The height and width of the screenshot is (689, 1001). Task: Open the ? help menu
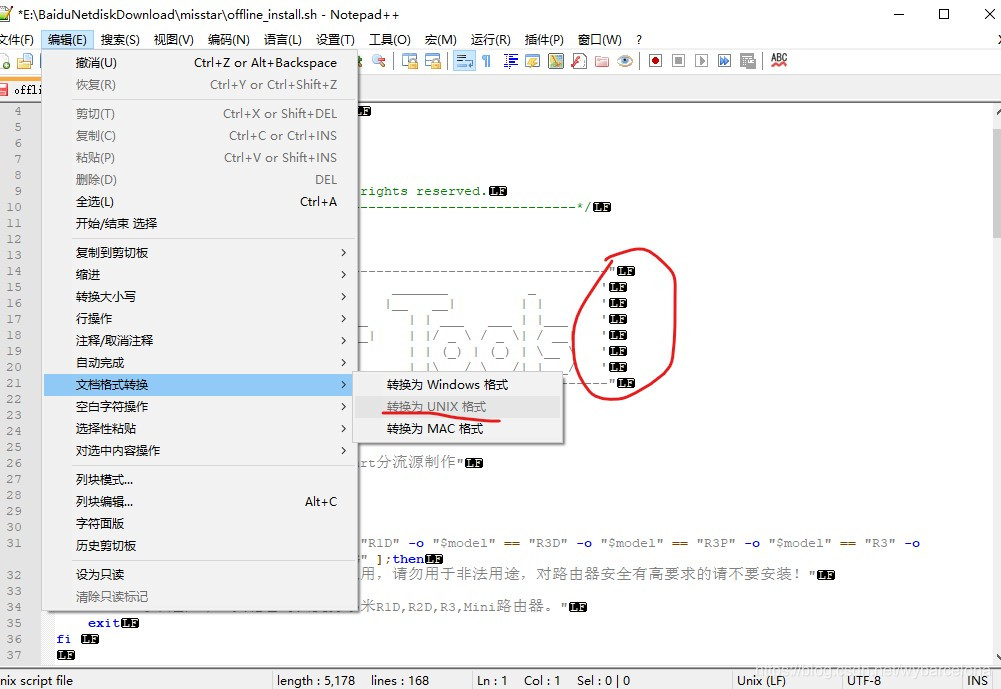click(x=639, y=40)
